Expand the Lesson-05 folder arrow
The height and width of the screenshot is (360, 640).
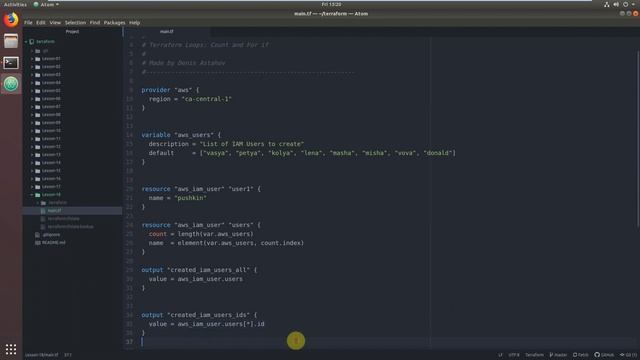point(32,91)
